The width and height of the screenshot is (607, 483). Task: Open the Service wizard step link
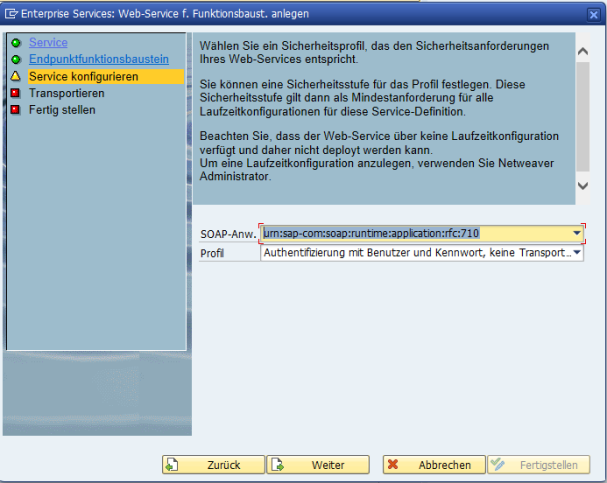(48, 43)
